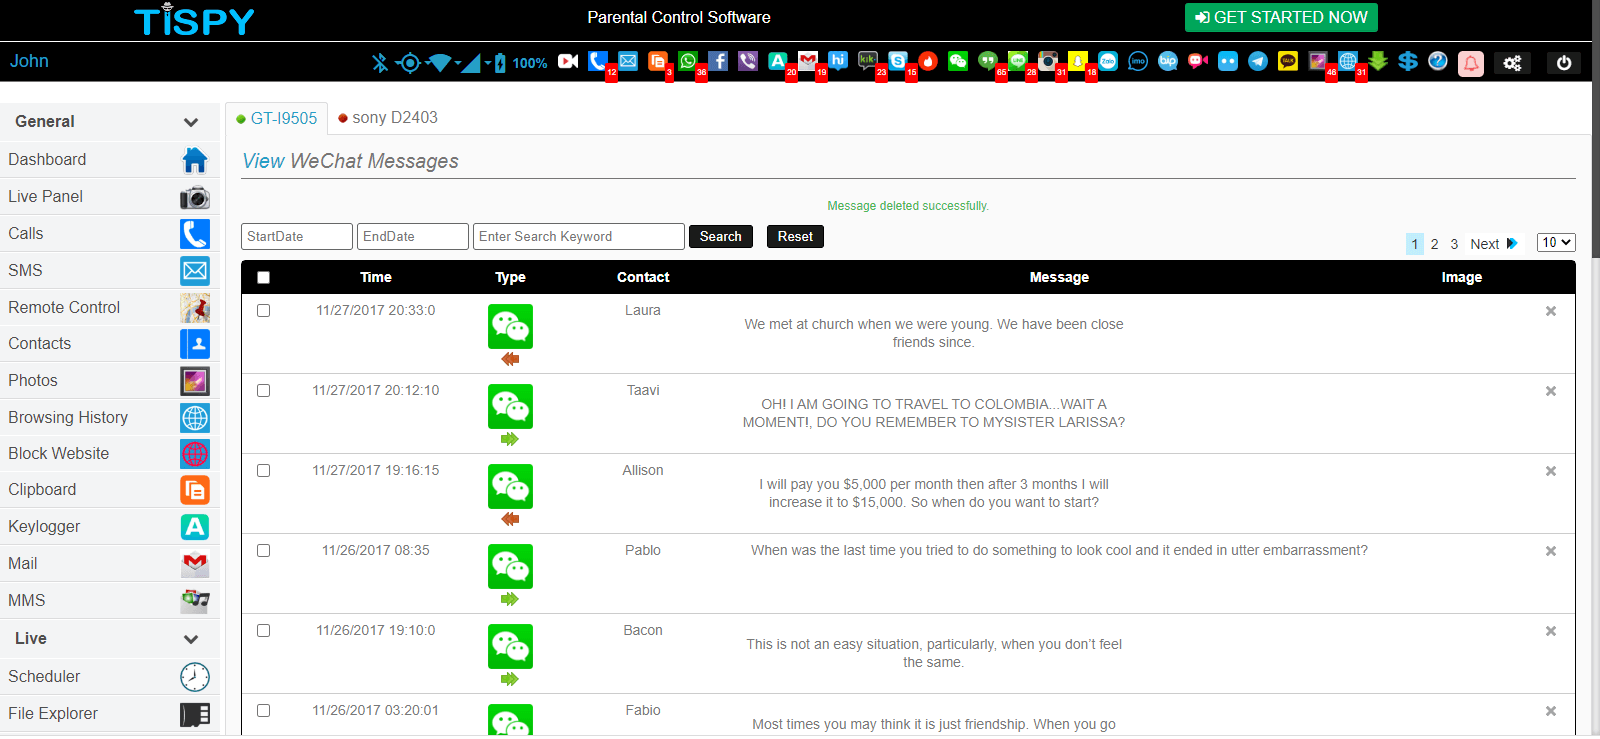Focus the EndDate input field

coord(413,236)
